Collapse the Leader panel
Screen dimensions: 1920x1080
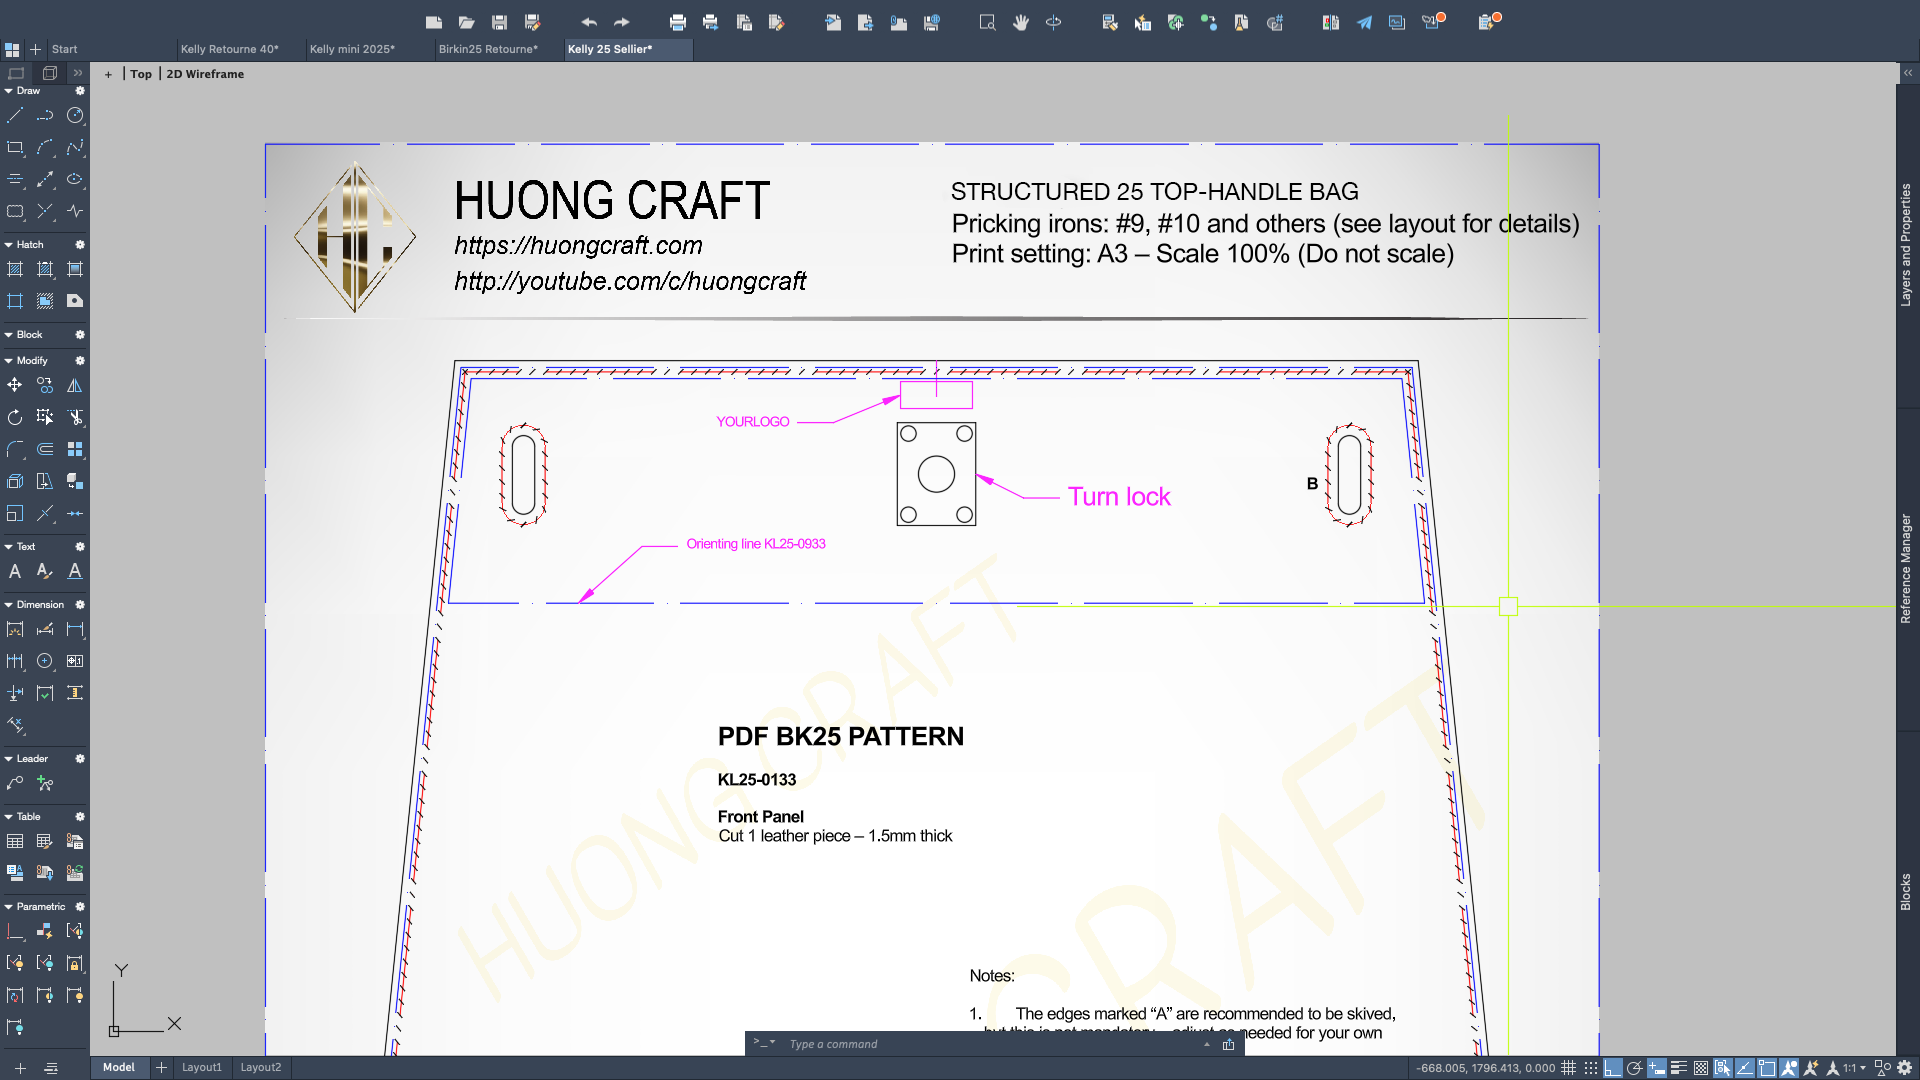click(9, 759)
